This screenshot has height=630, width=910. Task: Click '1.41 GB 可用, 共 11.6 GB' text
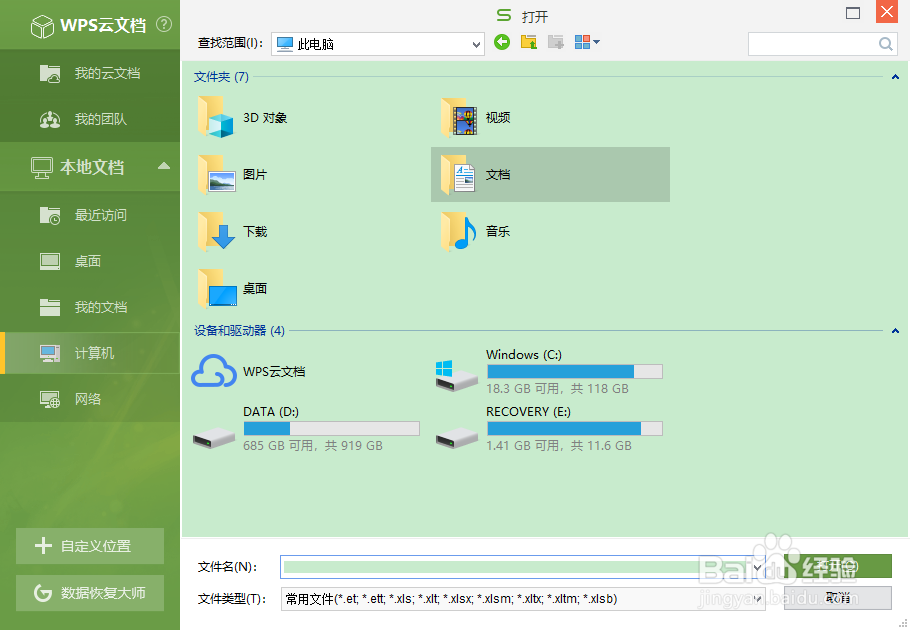[559, 446]
